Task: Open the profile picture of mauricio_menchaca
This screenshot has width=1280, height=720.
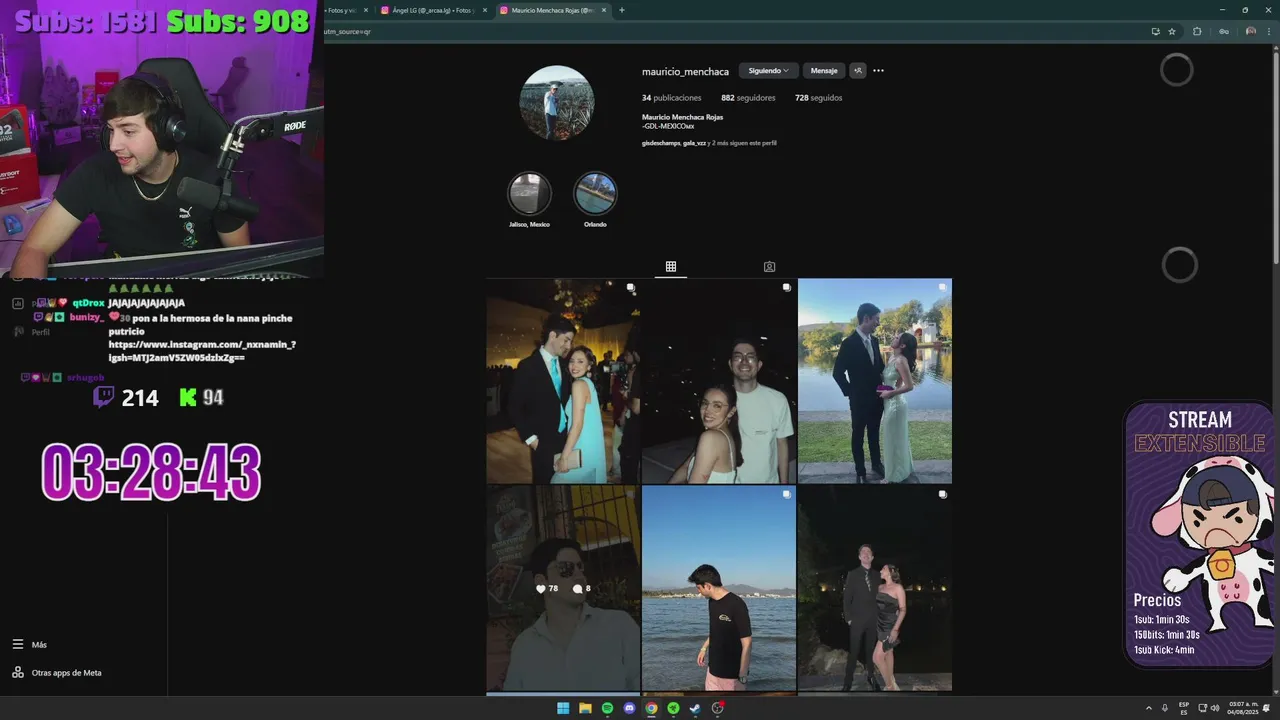Action: 557,103
